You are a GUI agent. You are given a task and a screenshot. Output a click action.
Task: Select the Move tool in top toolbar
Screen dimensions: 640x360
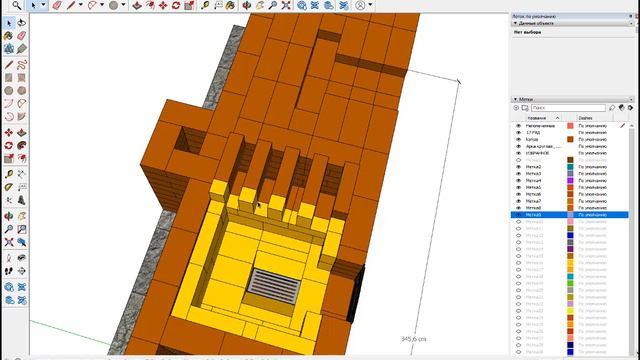click(163, 5)
